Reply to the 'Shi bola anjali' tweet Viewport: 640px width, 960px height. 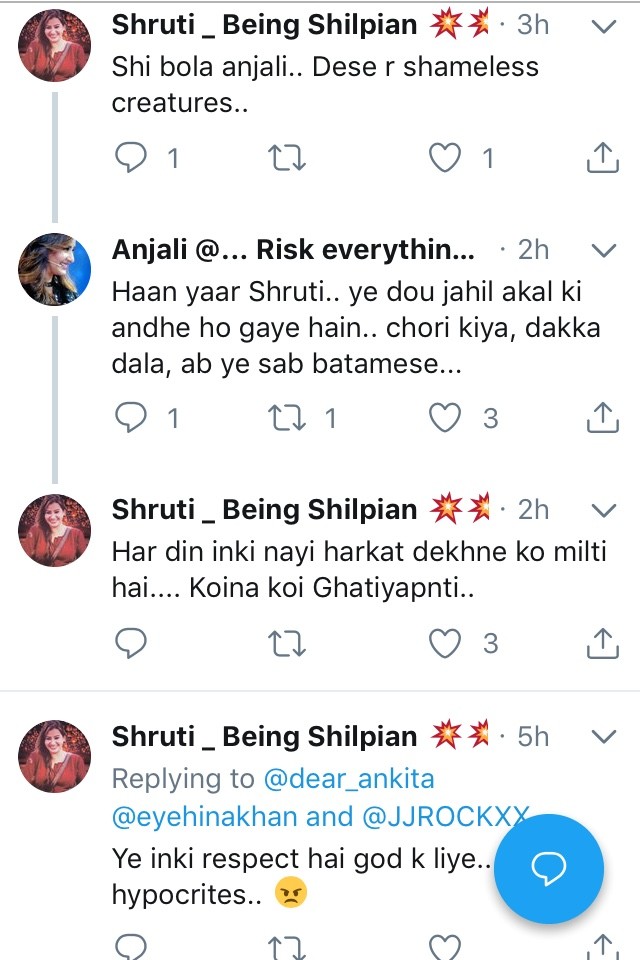coord(132,158)
